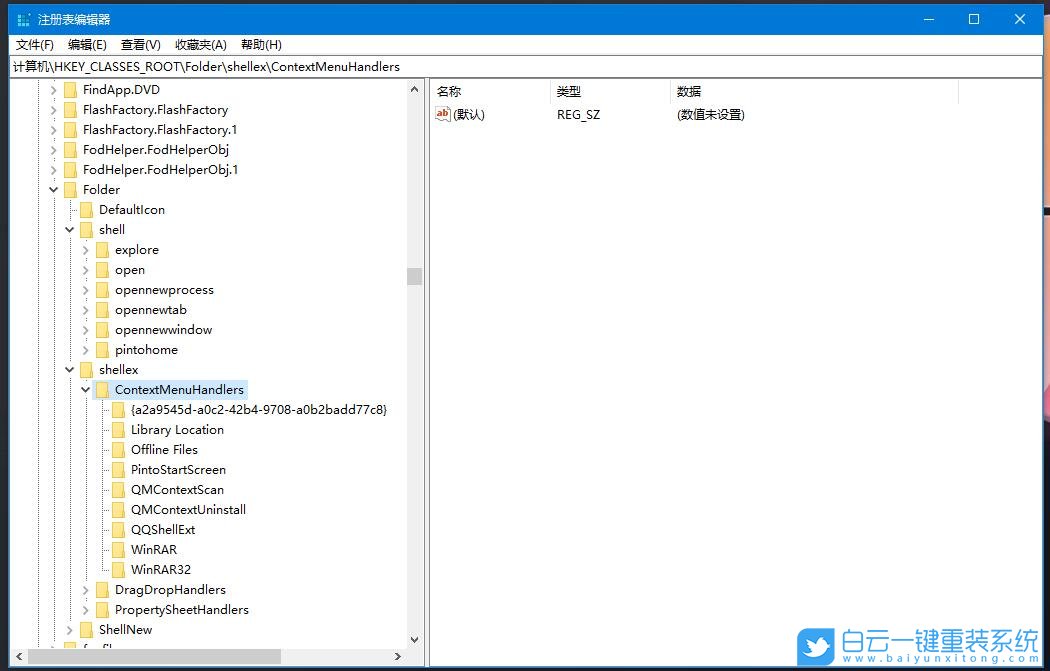Screen dimensions: 1050x671
Task: Collapse the shellex tree branch
Action: (69, 369)
